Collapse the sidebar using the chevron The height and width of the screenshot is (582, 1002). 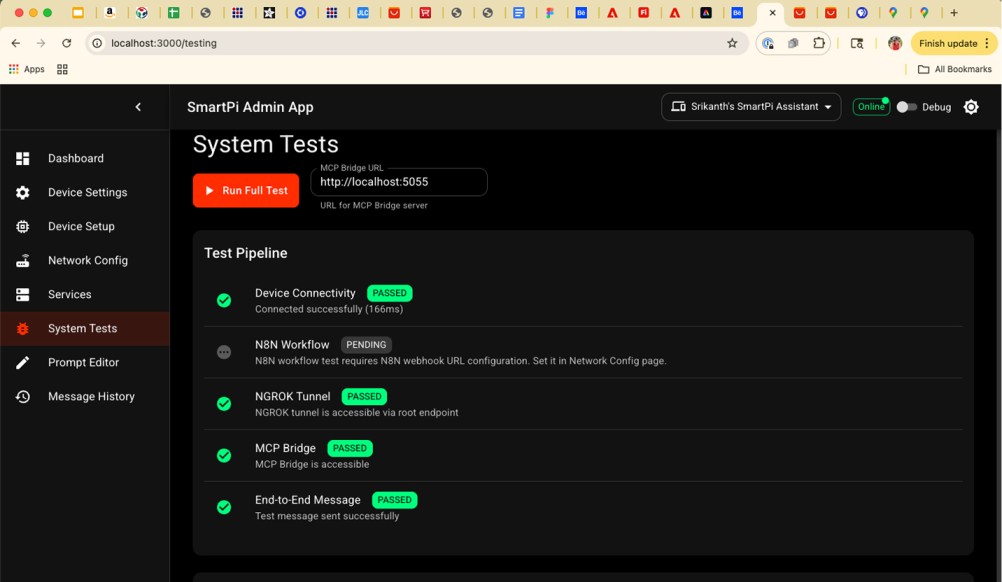click(x=139, y=107)
